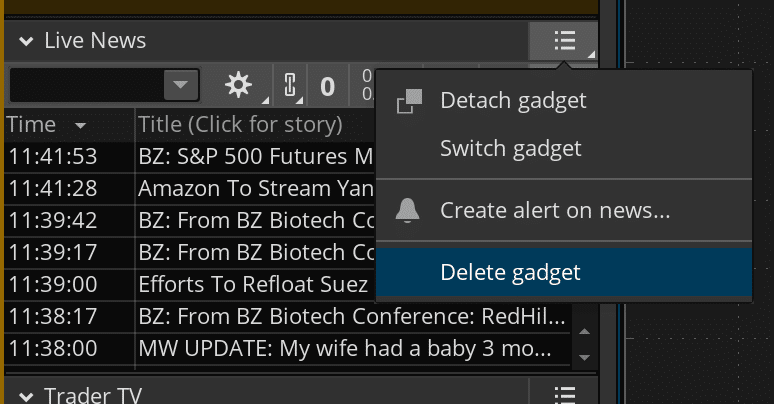Open the symbol selector dropdown arrow
774x404 pixels.
(x=180, y=86)
